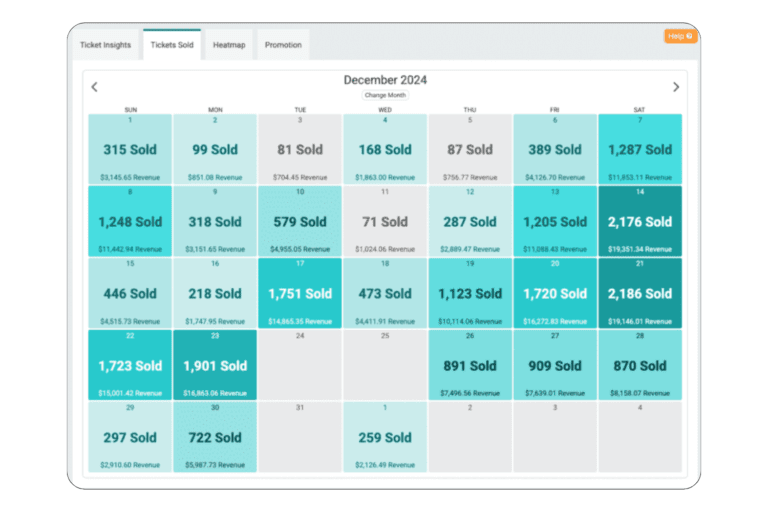Viewport: 768px width, 512px height.
Task: Click December 7 cell showing 1,287 Sold
Action: coord(640,150)
